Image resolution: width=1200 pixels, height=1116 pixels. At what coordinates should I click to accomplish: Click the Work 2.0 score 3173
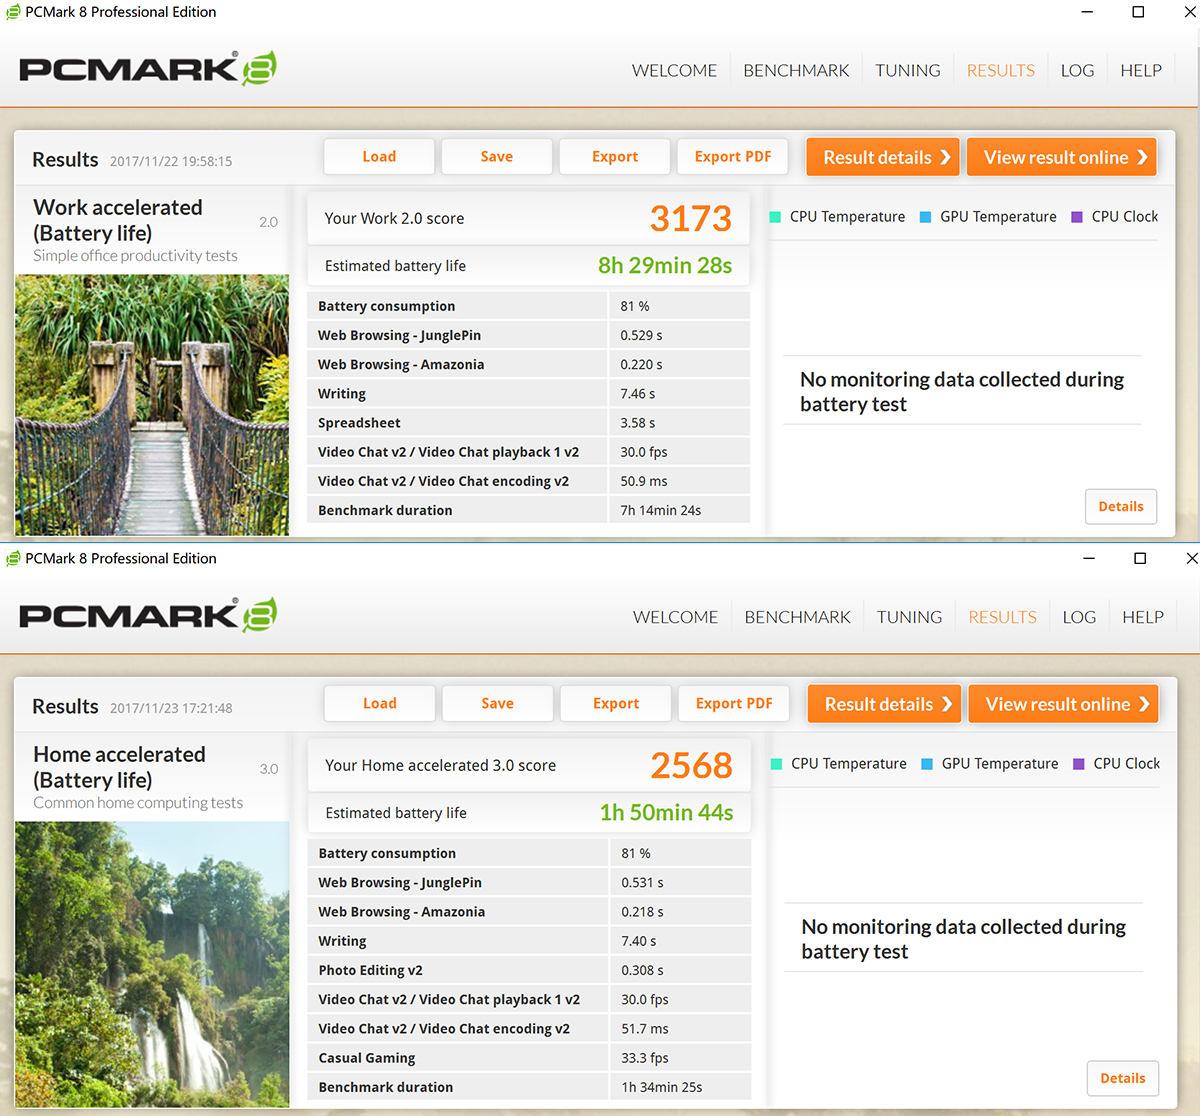tap(691, 218)
